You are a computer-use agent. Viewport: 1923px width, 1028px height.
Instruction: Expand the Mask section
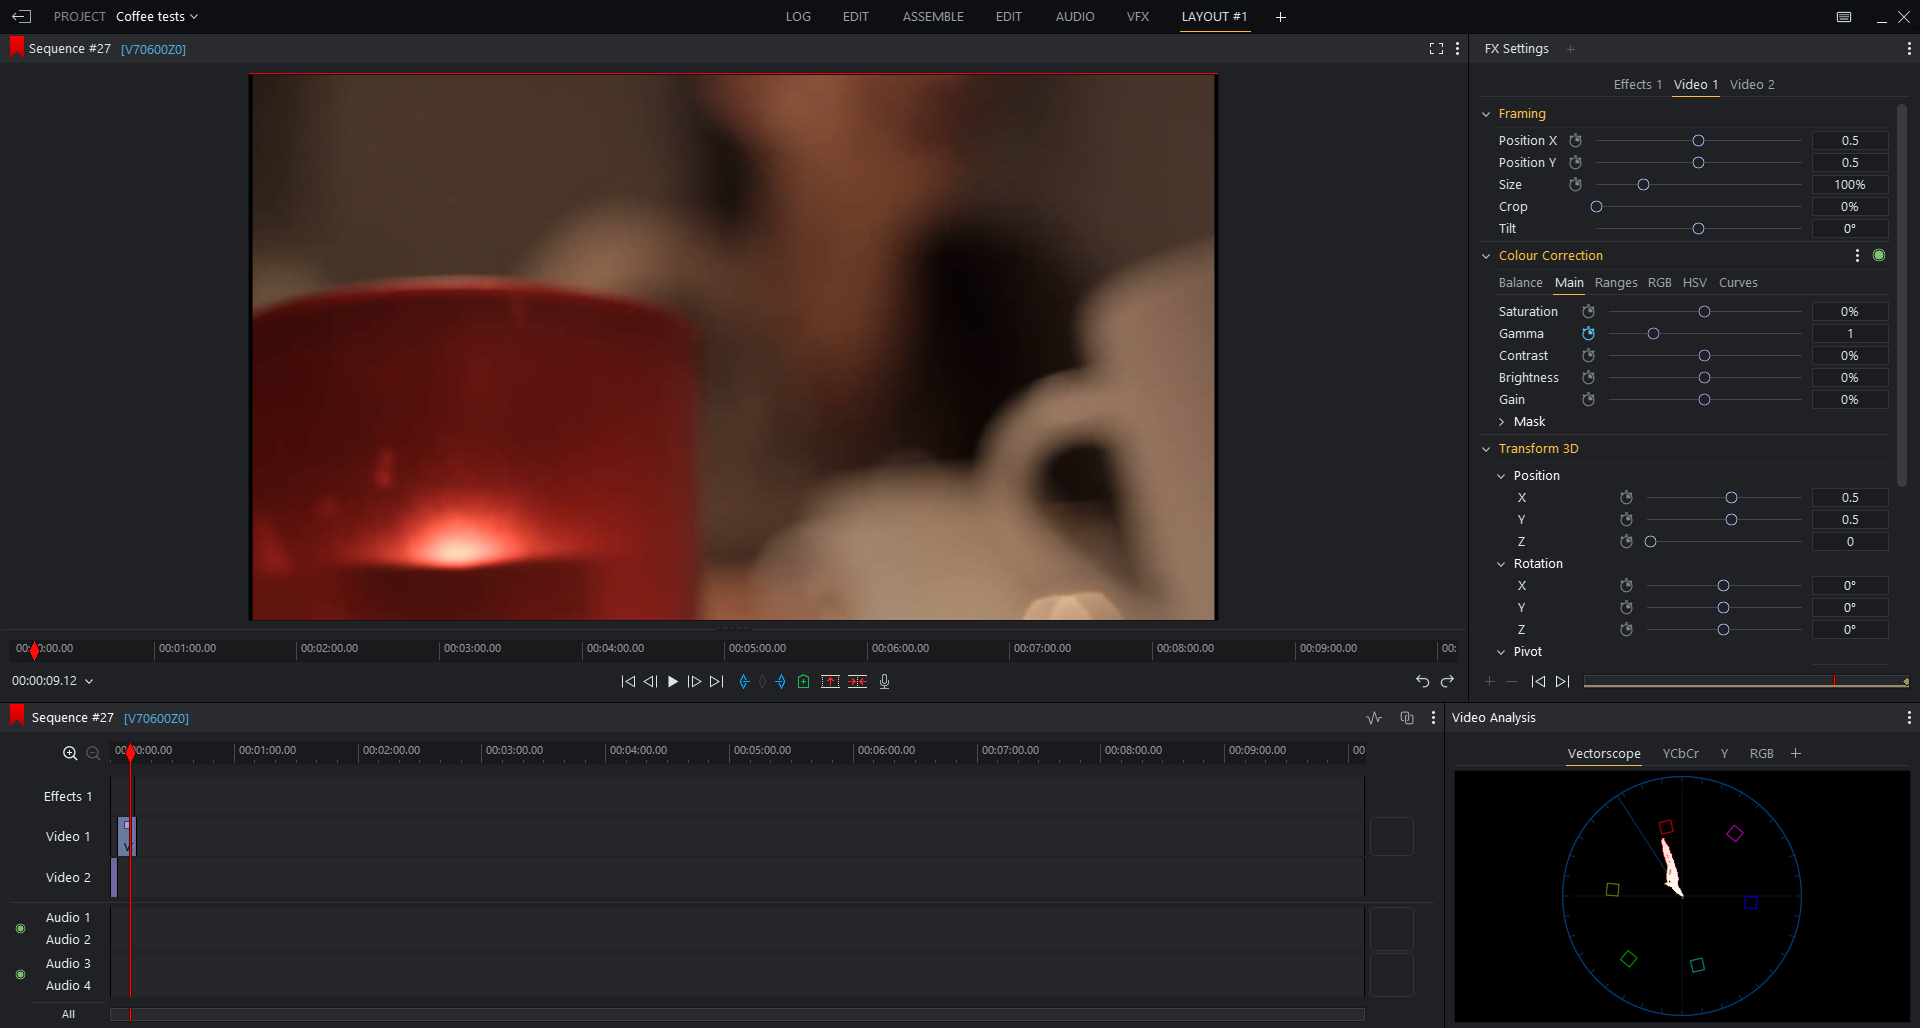point(1503,423)
